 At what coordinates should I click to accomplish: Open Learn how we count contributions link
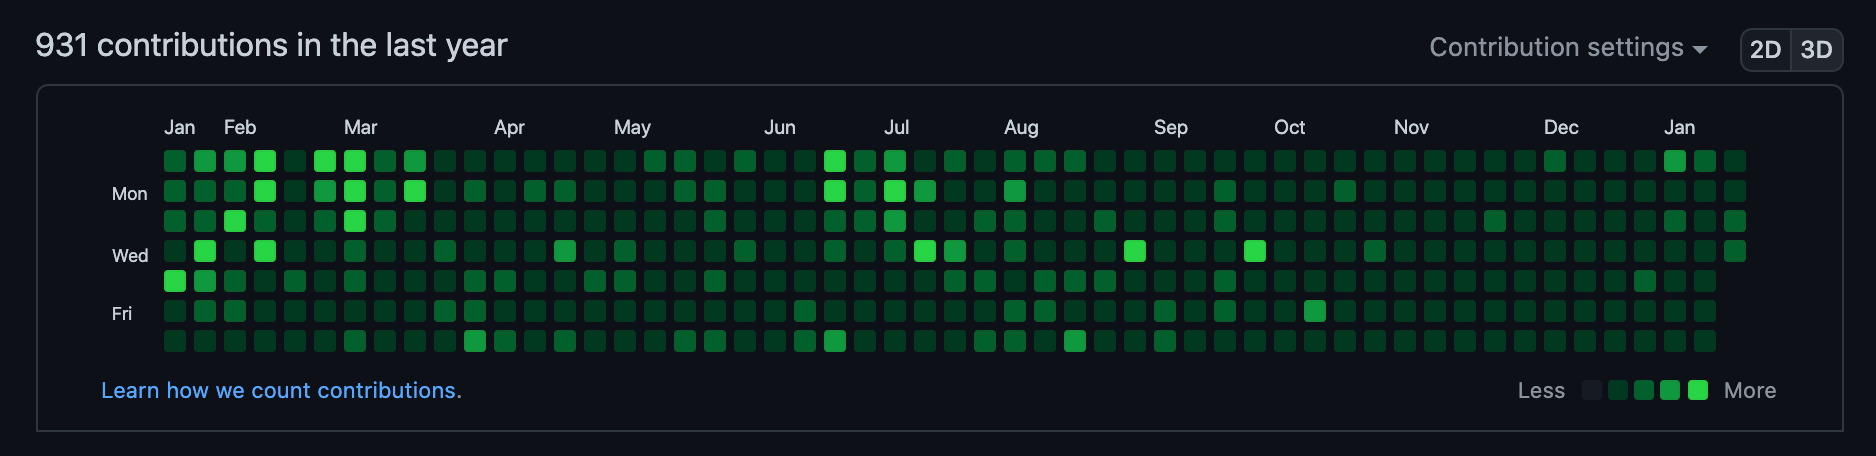click(x=281, y=390)
